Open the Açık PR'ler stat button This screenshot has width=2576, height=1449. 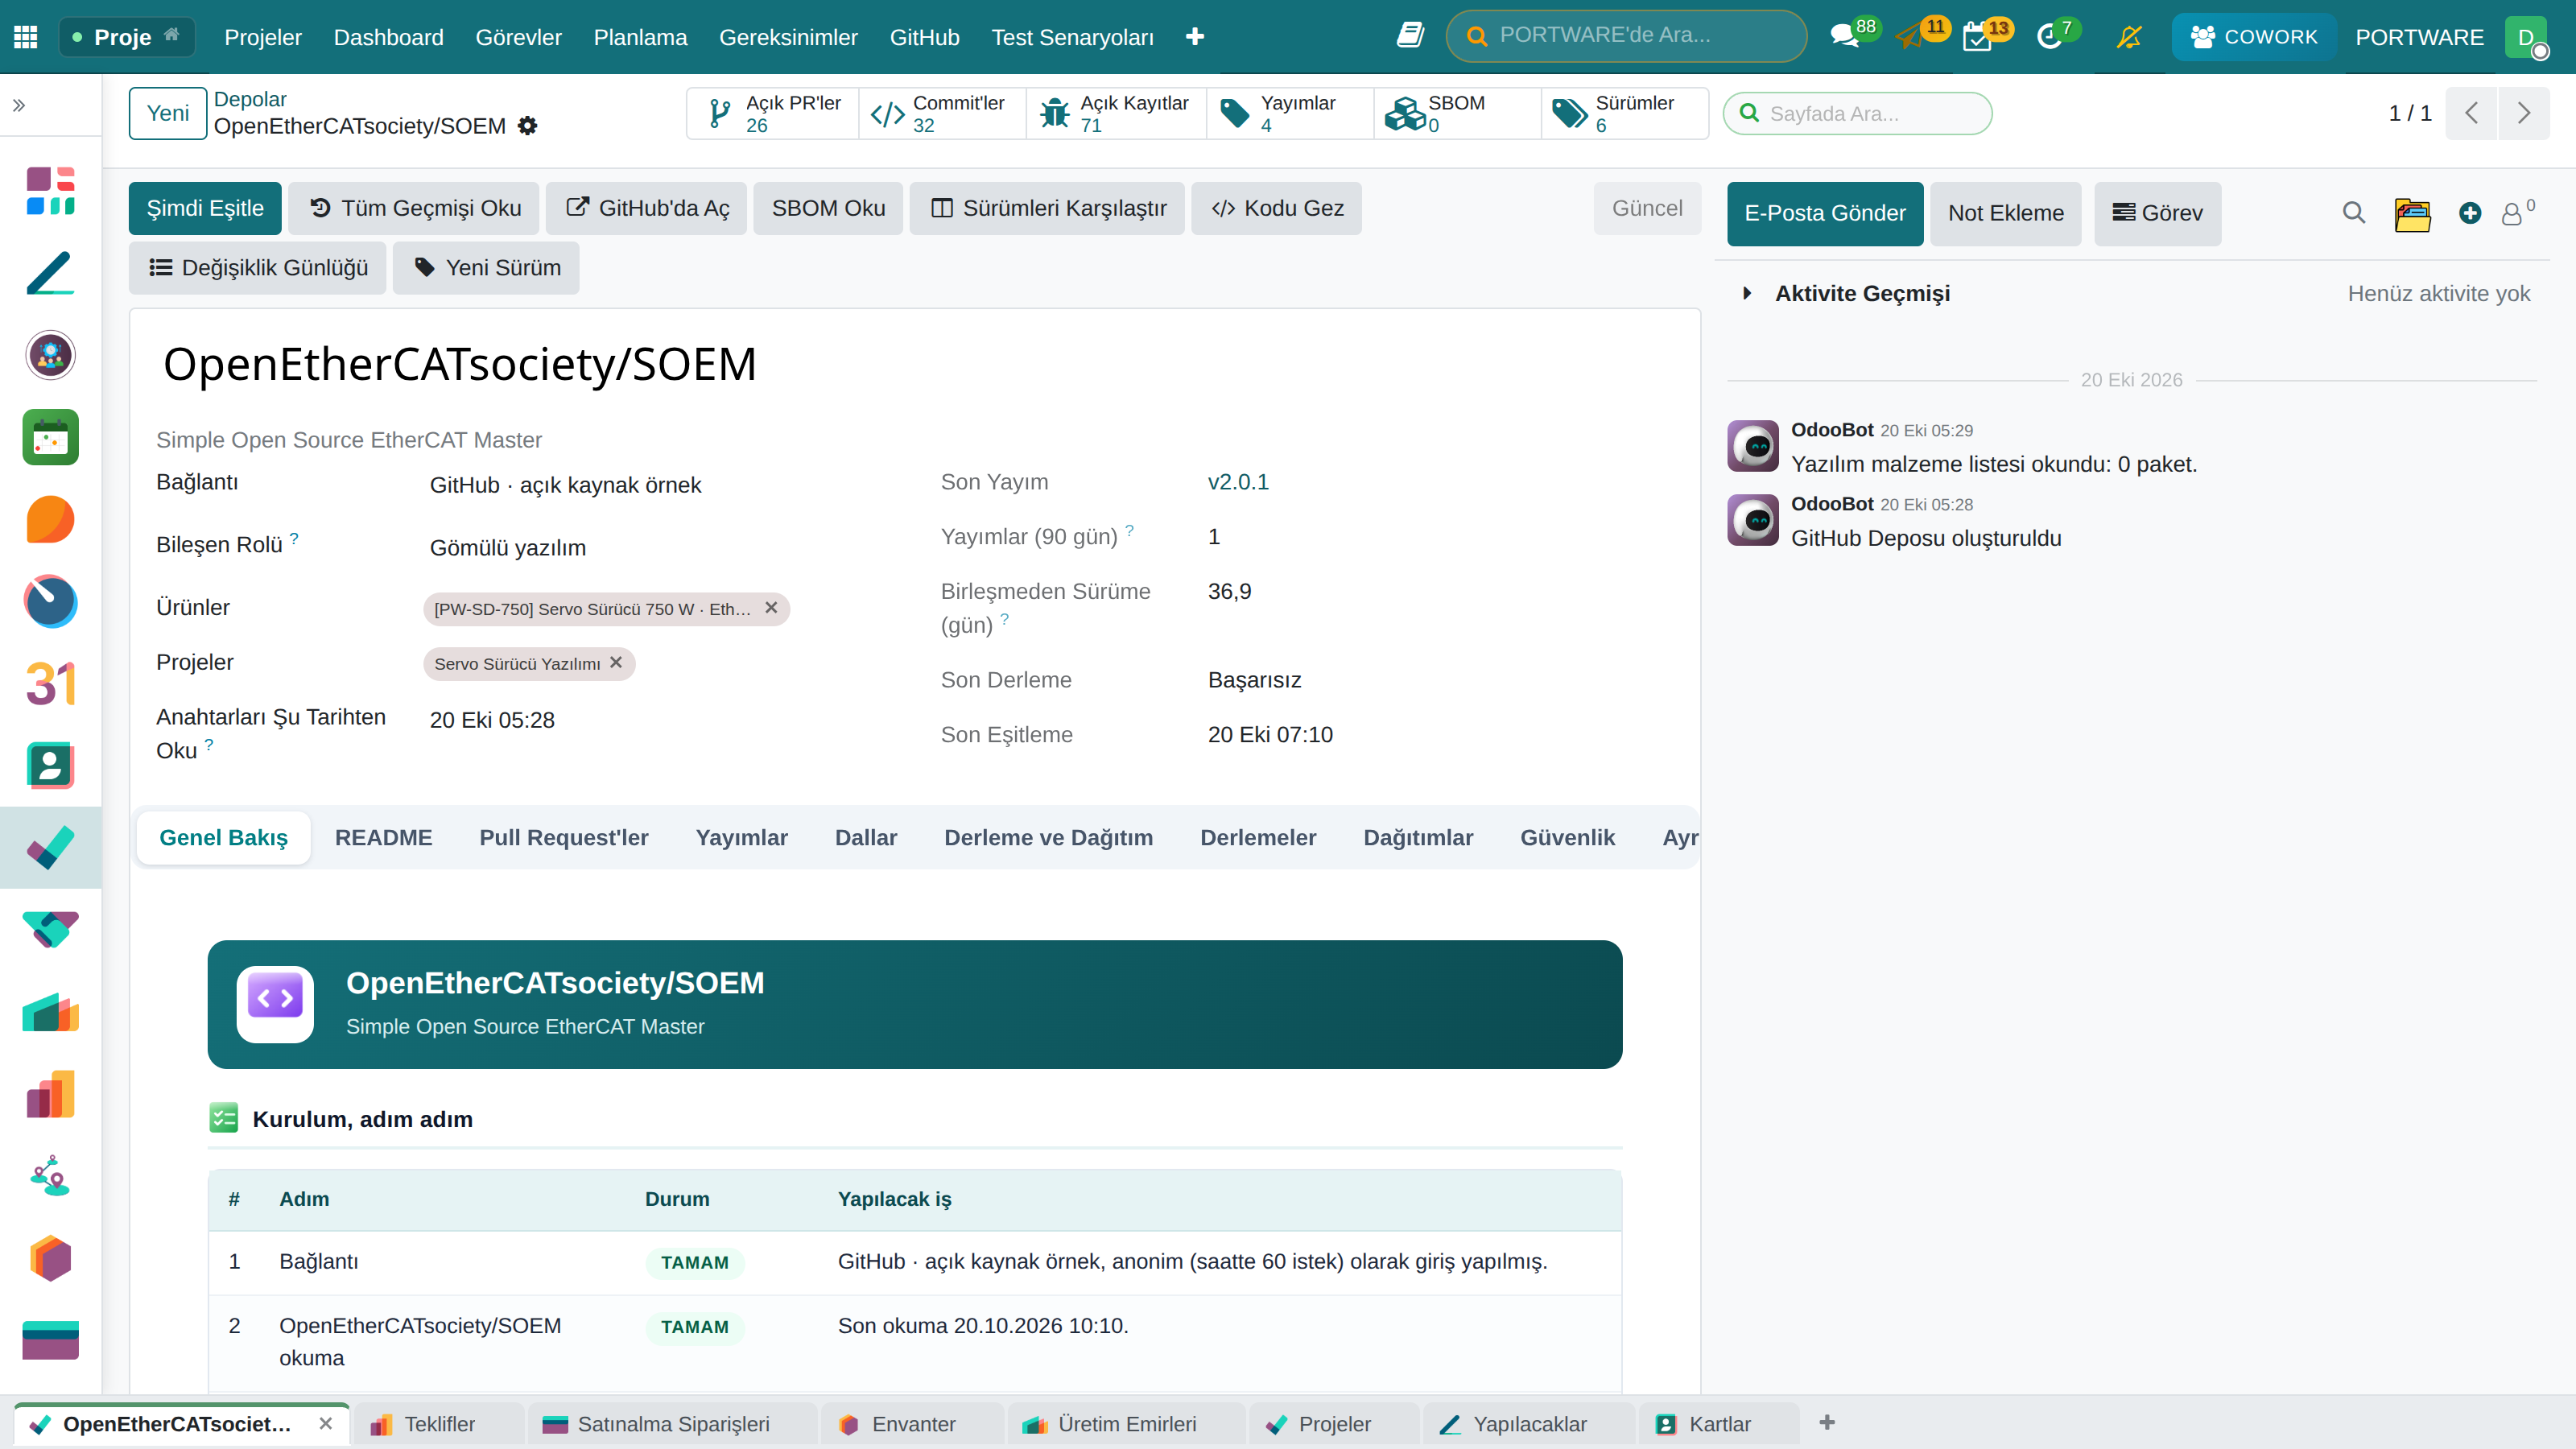click(773, 113)
